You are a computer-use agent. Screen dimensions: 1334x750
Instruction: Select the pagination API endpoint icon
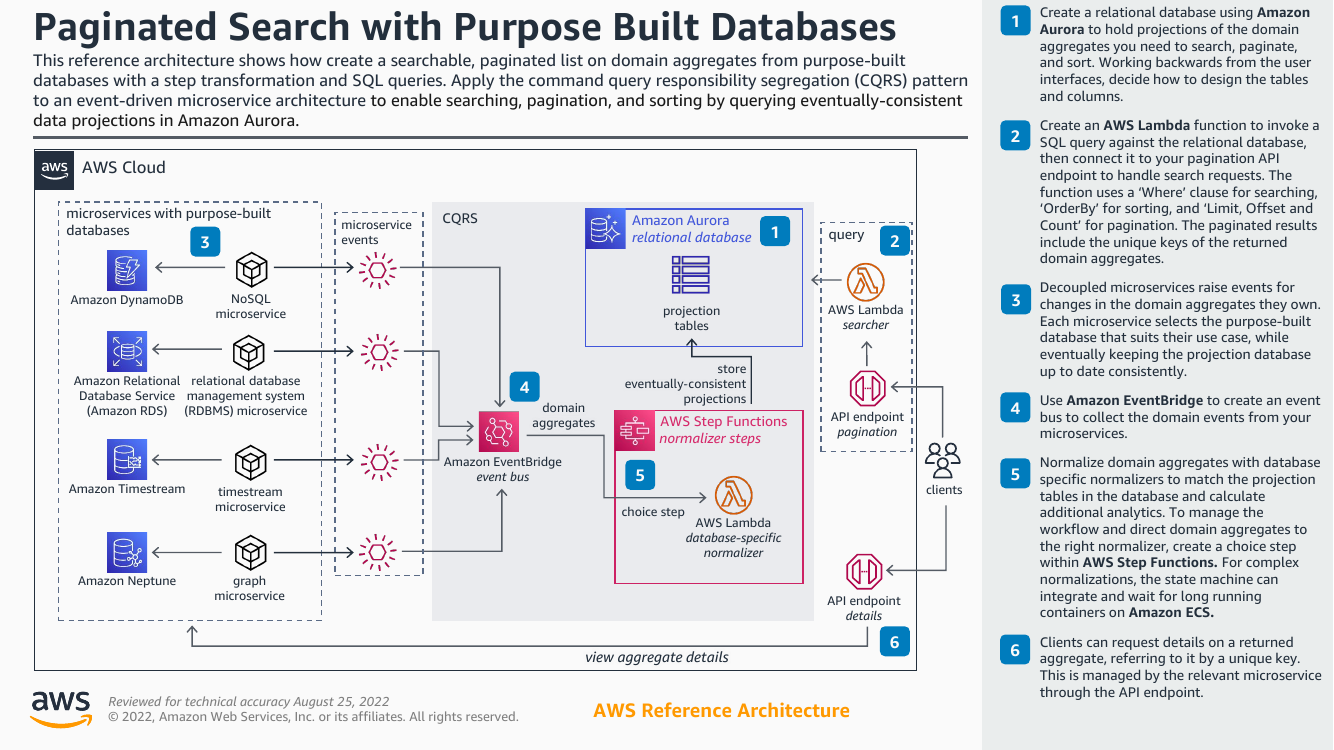(867, 388)
